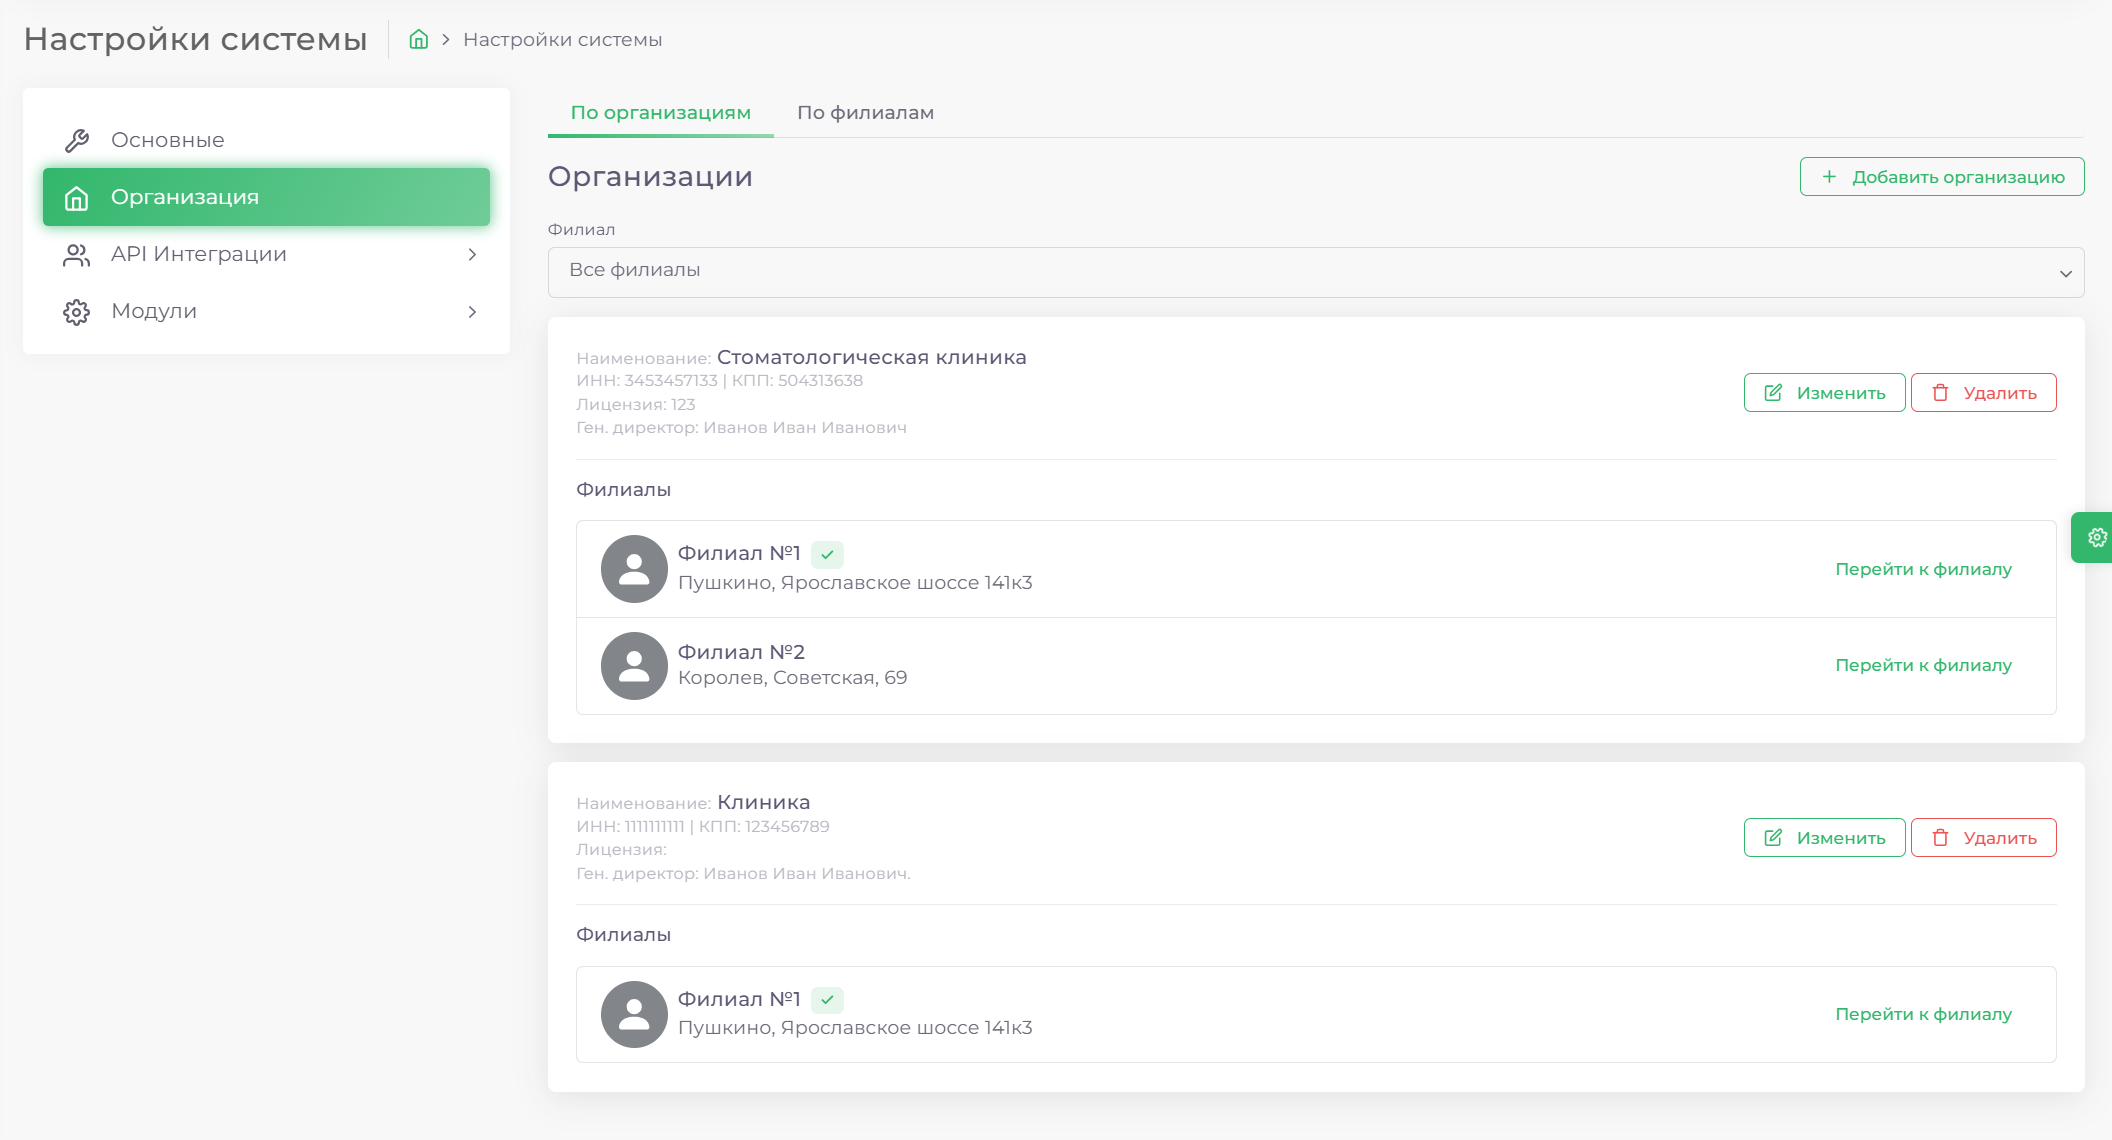Select Организация in the sidebar
Image resolution: width=2112 pixels, height=1140 pixels.
point(266,197)
